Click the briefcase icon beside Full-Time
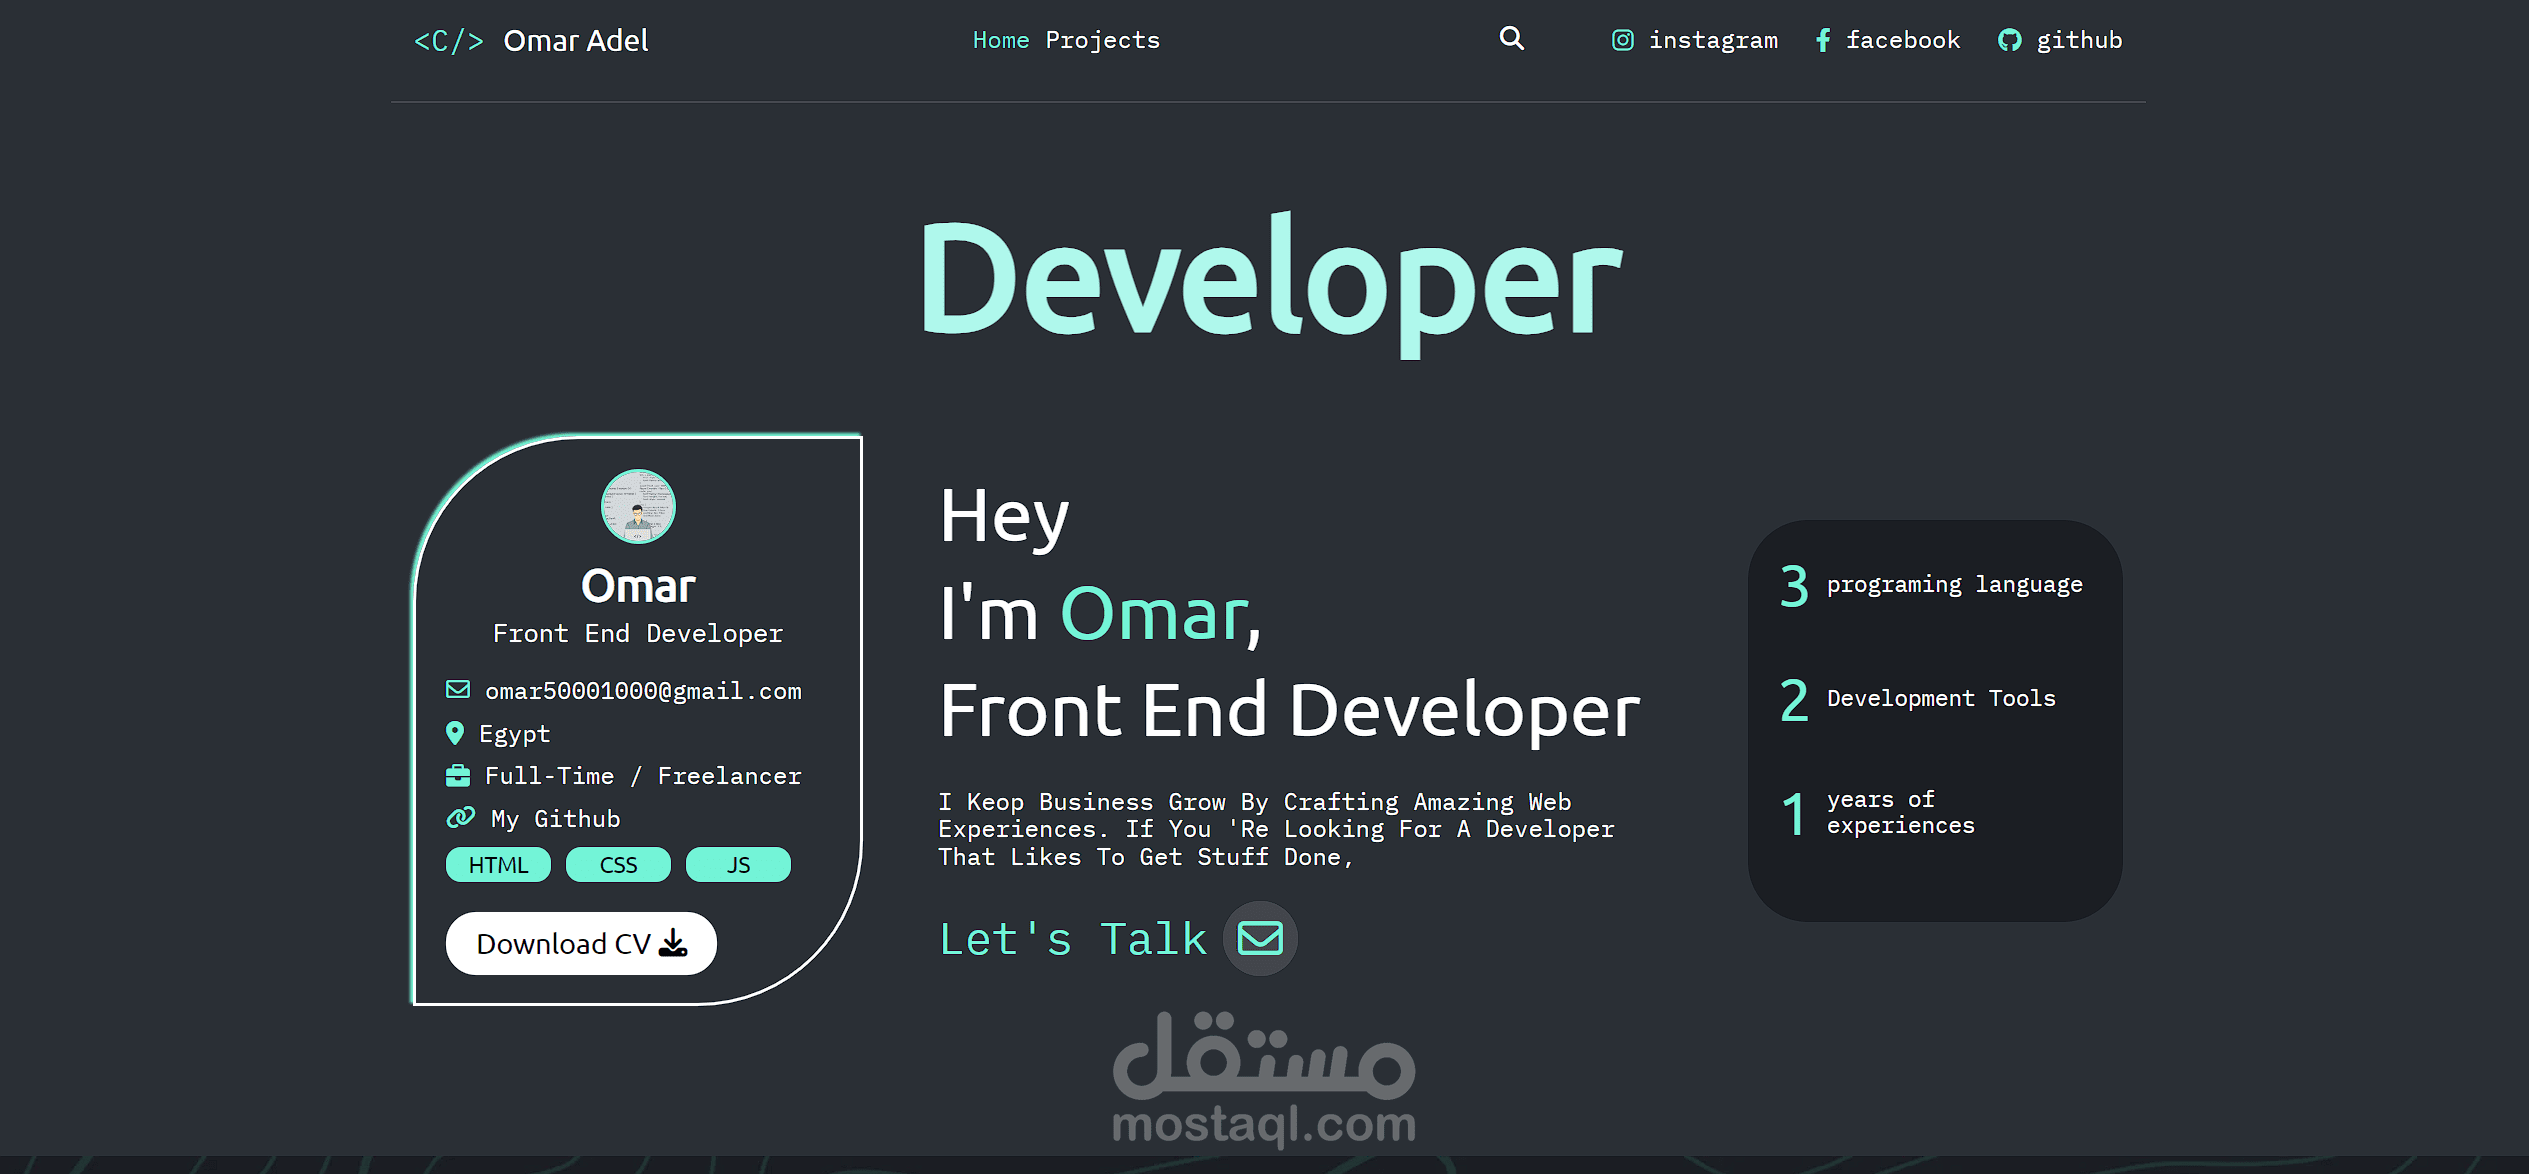The width and height of the screenshot is (2529, 1174). click(458, 776)
